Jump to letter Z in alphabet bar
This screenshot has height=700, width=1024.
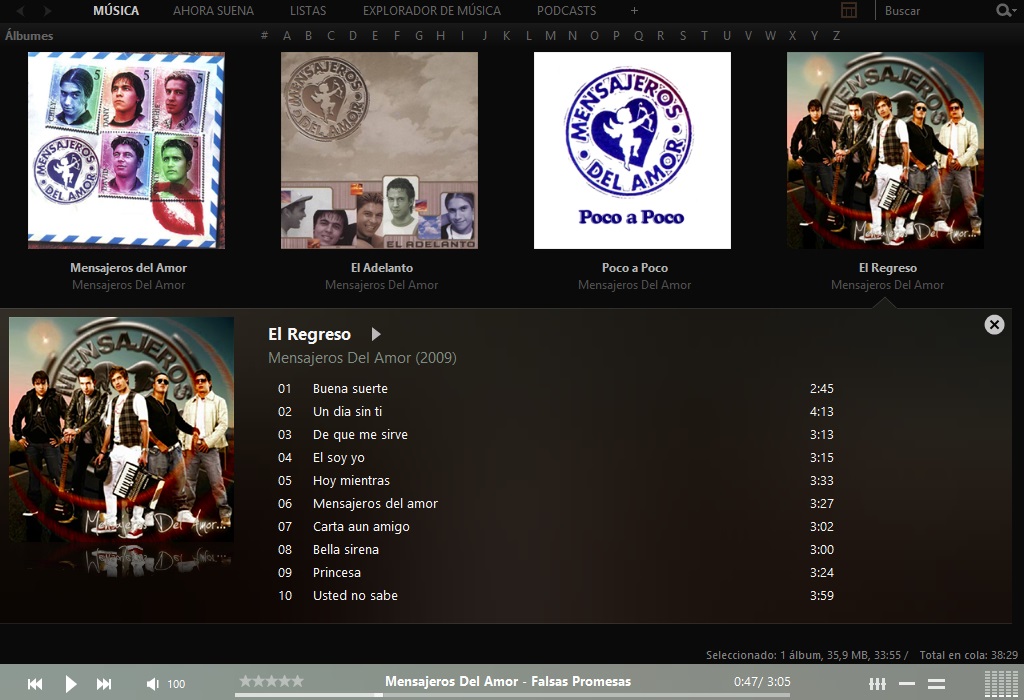tap(836, 35)
